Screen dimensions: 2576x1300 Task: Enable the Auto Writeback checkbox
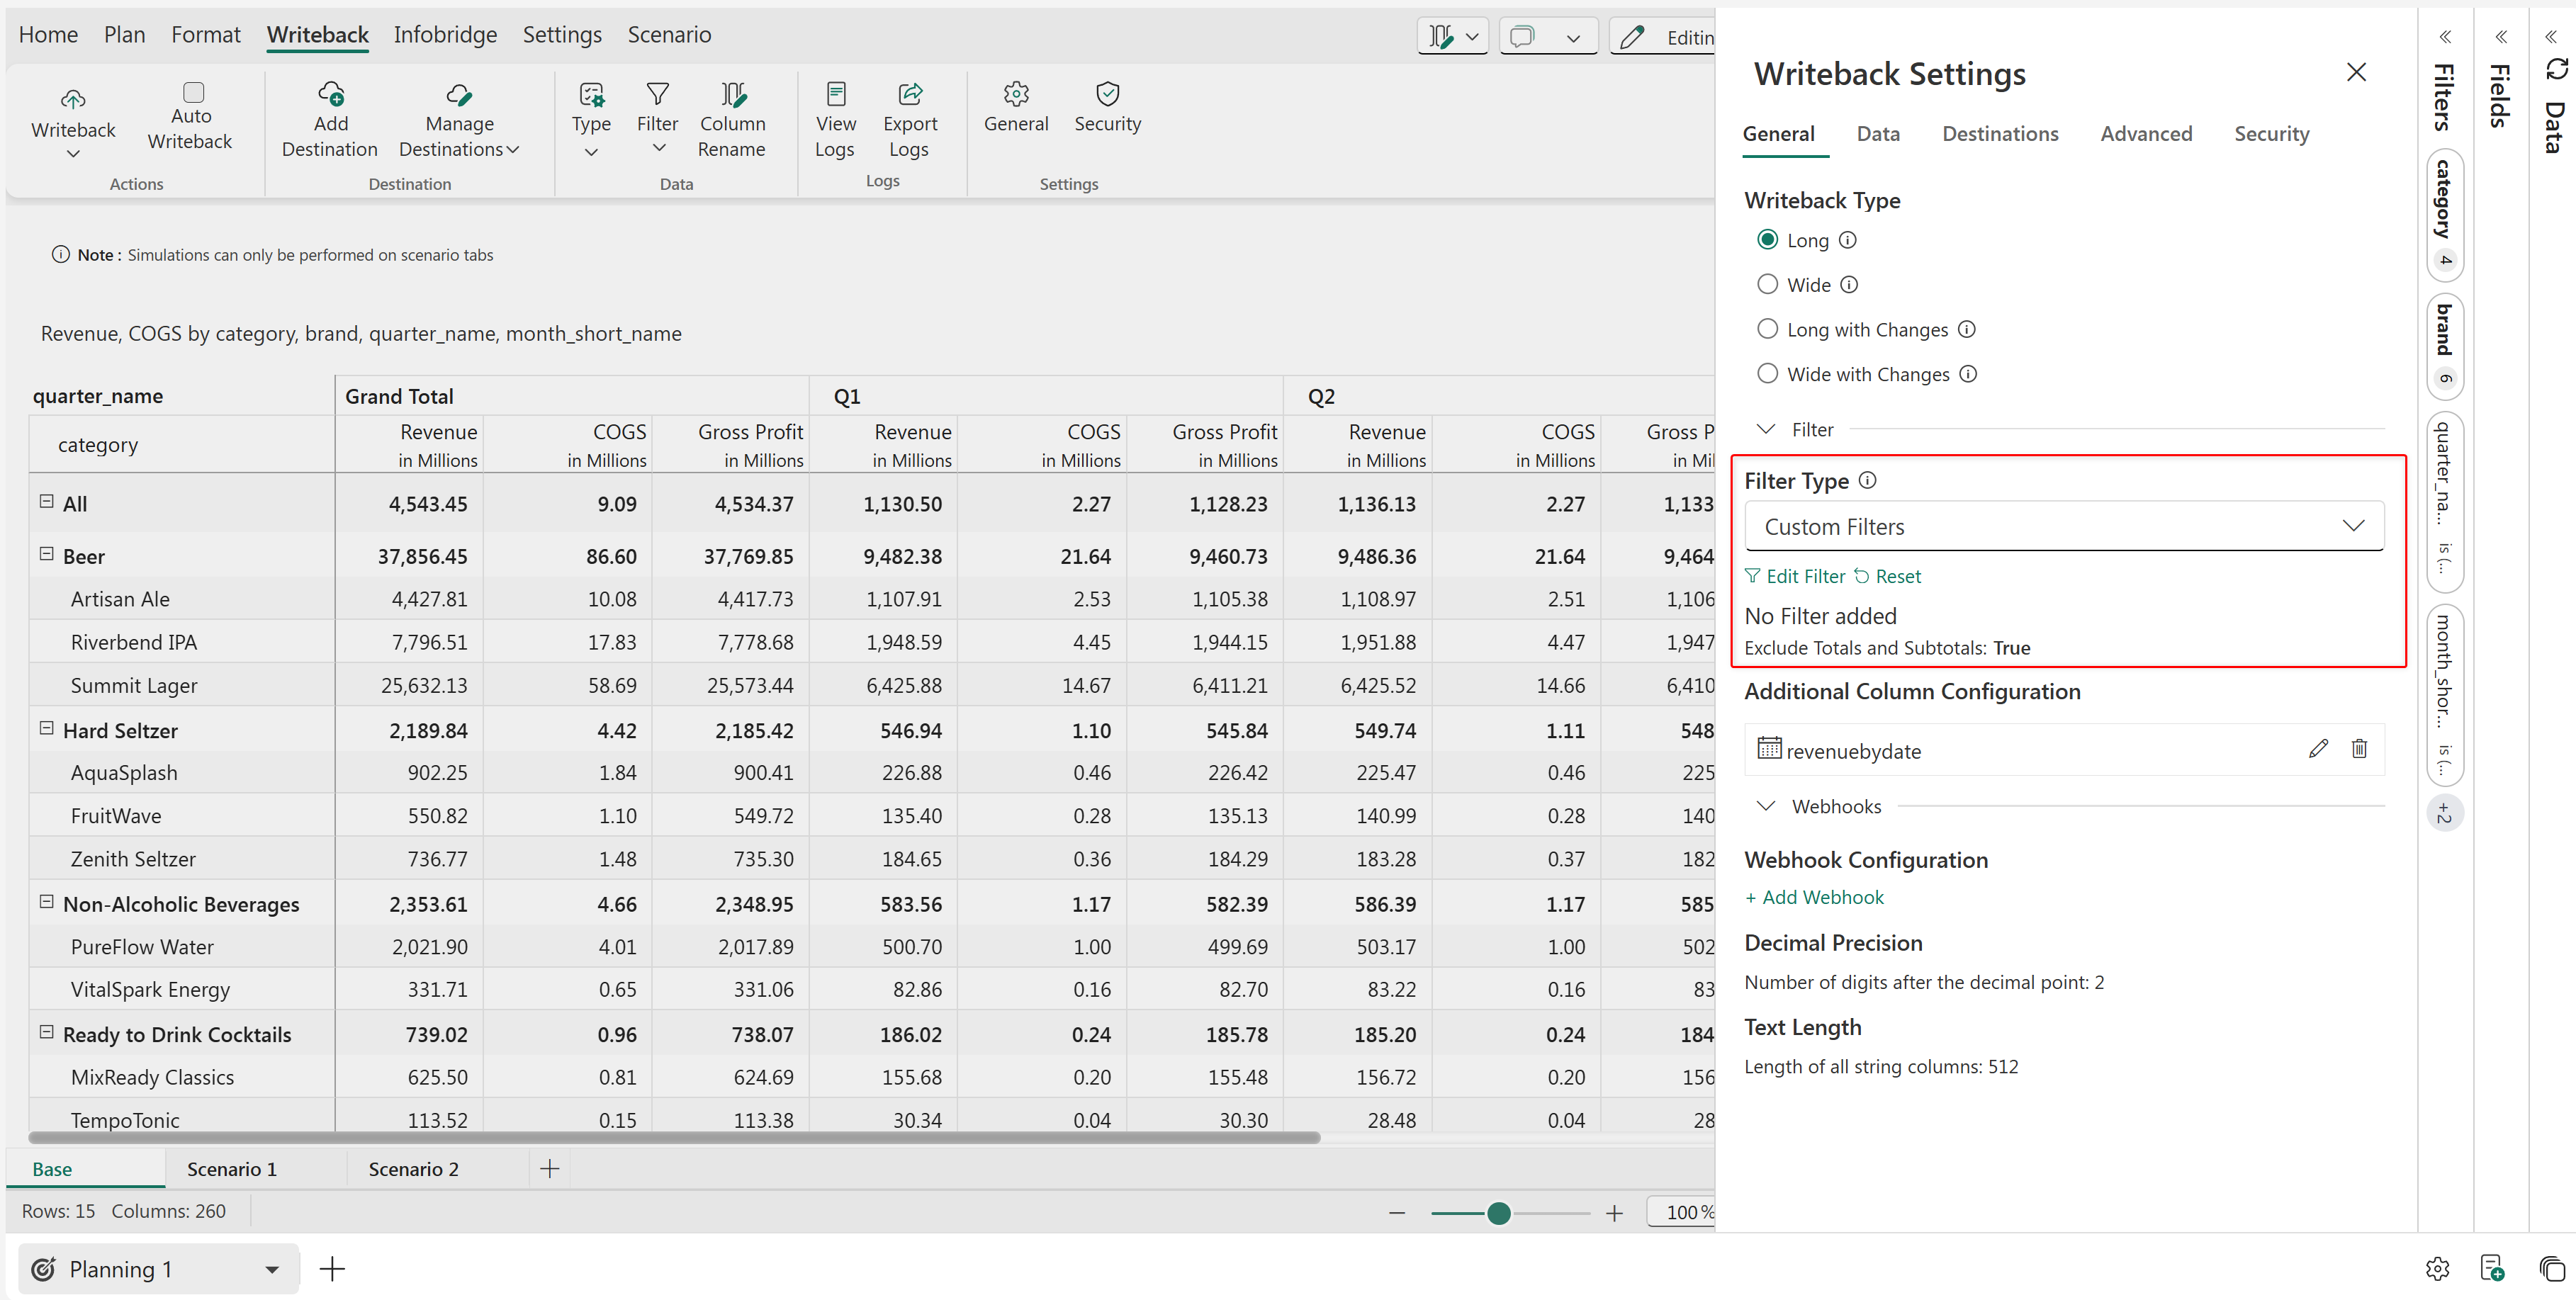pos(193,92)
